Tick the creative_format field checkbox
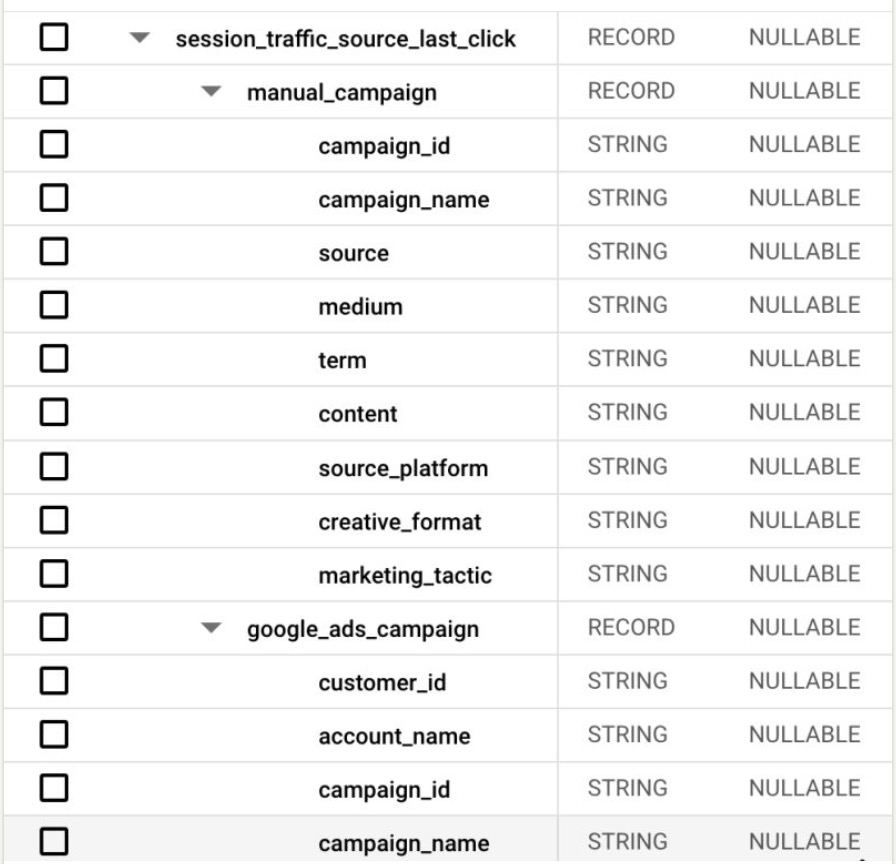Viewport: 896px width, 864px height. pyautogui.click(x=53, y=521)
